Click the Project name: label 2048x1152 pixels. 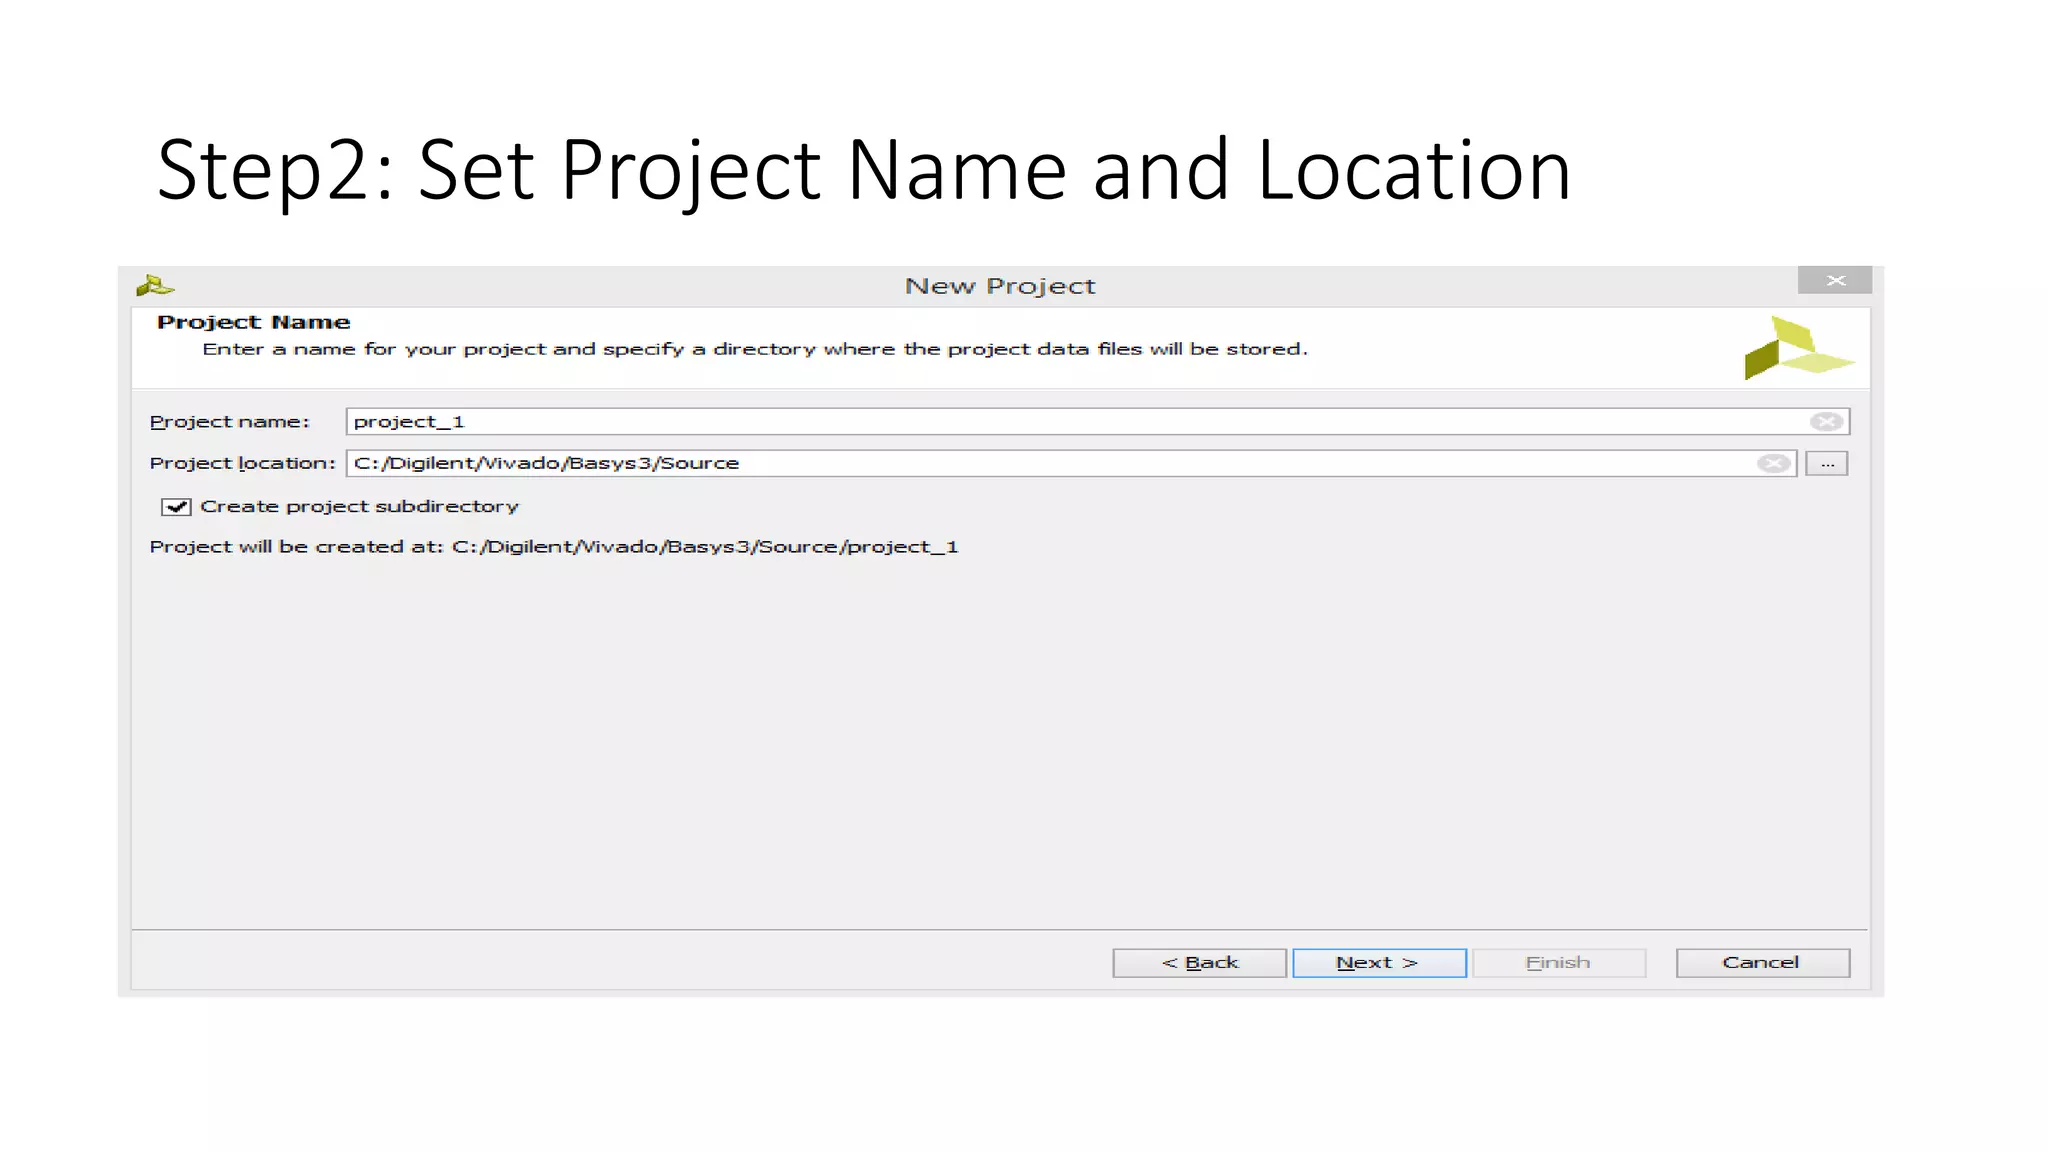230,422
